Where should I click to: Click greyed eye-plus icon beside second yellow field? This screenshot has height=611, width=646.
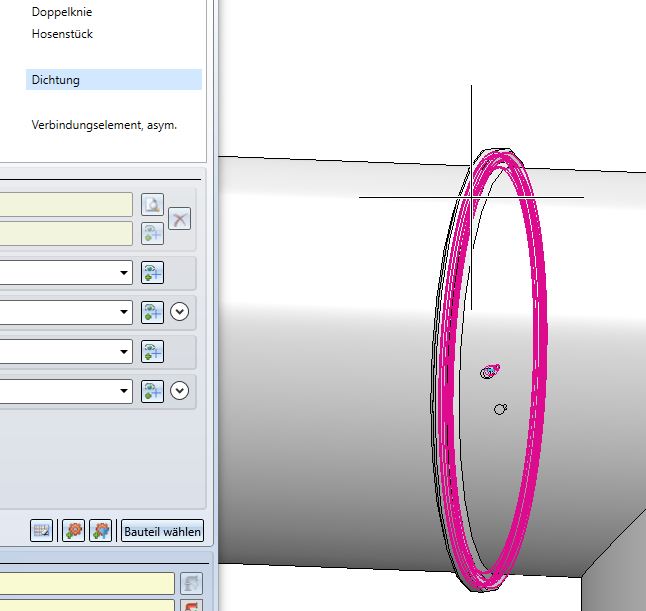click(152, 234)
